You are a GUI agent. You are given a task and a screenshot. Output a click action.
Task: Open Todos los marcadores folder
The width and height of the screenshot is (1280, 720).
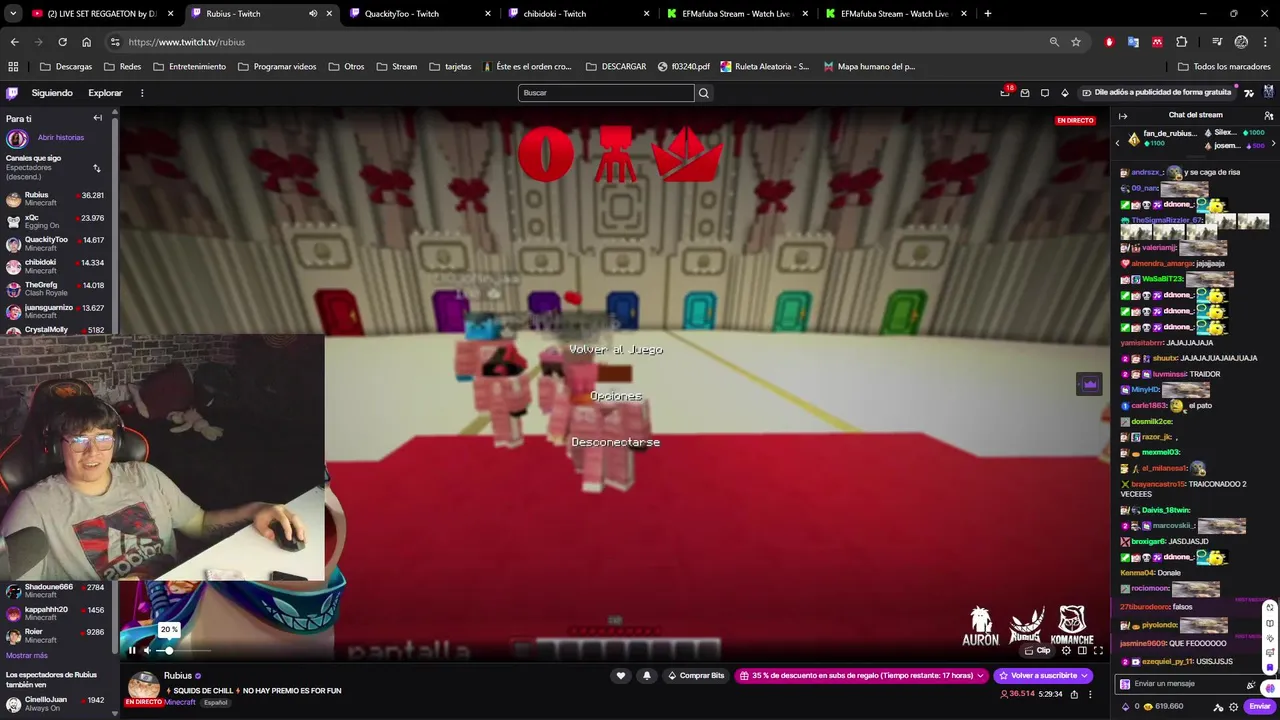click(x=1224, y=67)
